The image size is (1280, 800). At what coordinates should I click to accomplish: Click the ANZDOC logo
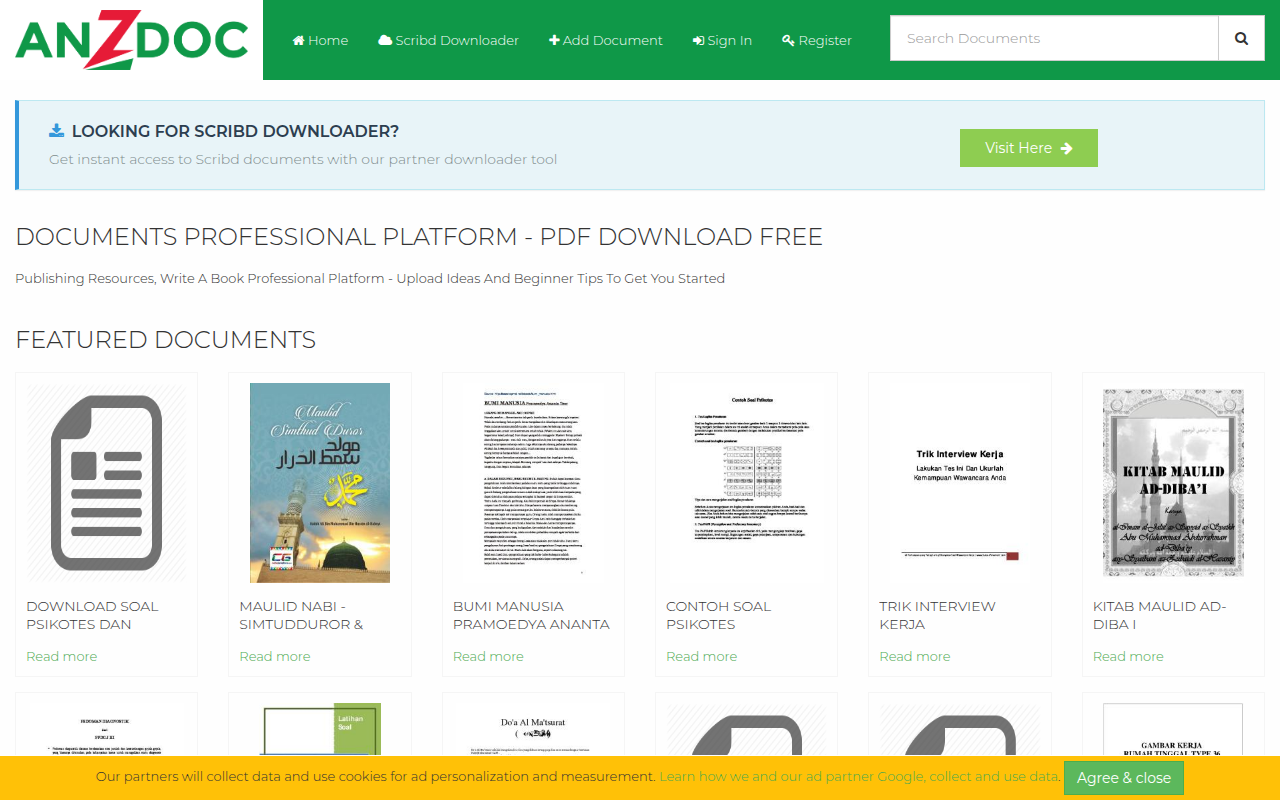[x=131, y=40]
